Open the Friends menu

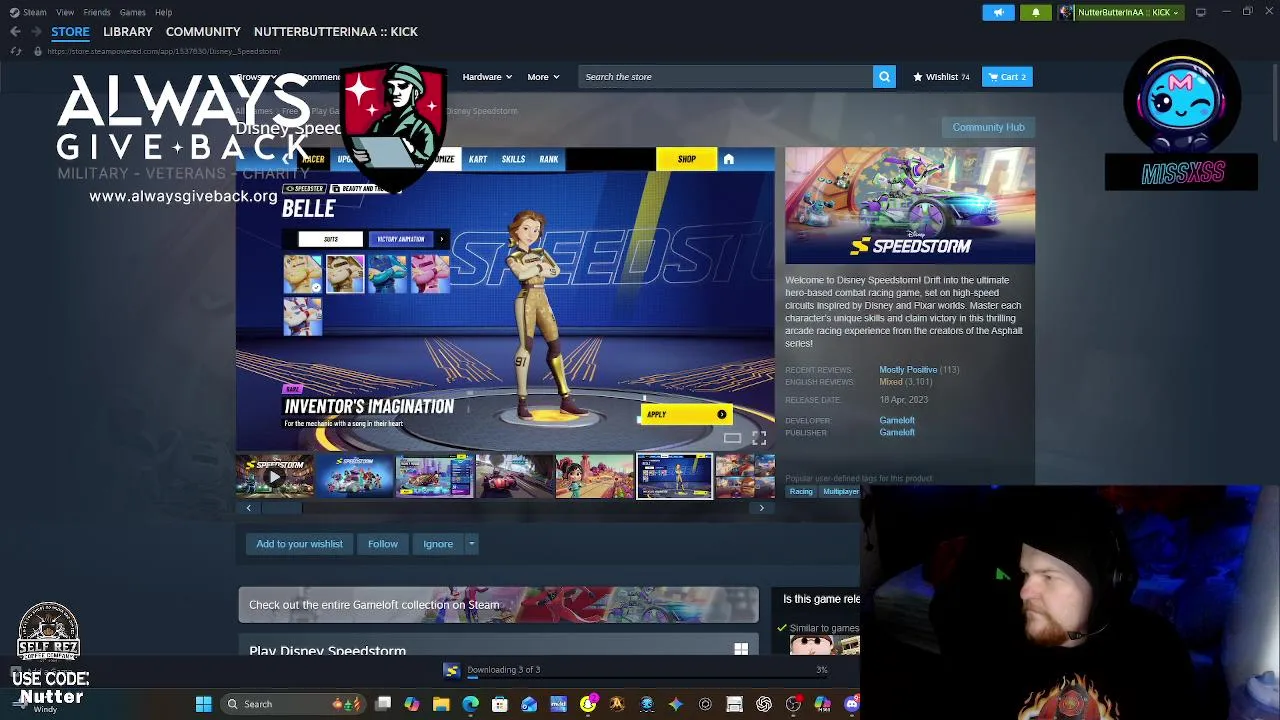(x=97, y=12)
